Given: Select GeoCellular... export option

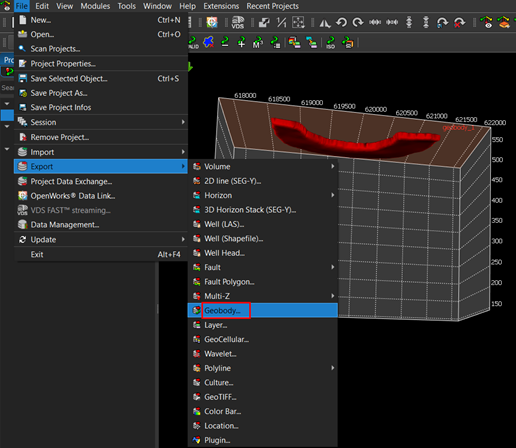Looking at the screenshot, I should point(263,339).
